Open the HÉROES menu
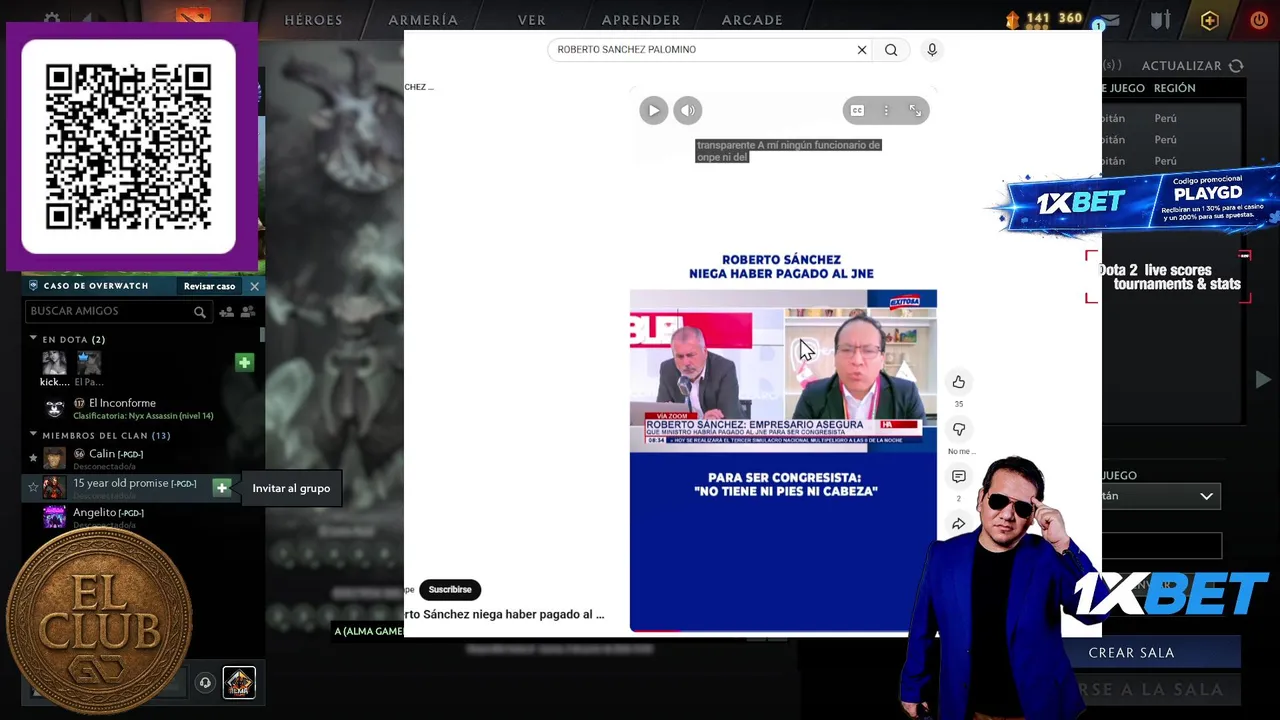The width and height of the screenshot is (1280, 720). tap(313, 20)
